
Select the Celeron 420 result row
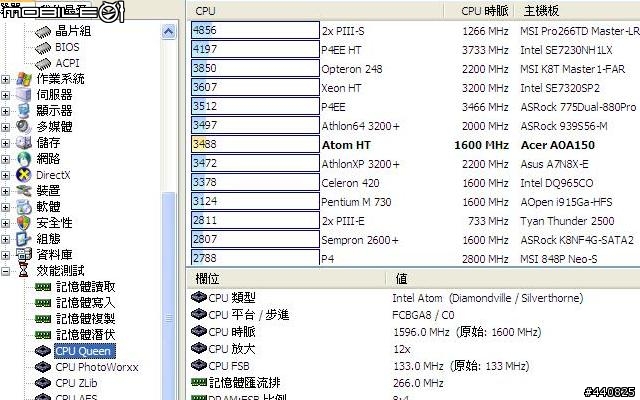tap(415, 182)
